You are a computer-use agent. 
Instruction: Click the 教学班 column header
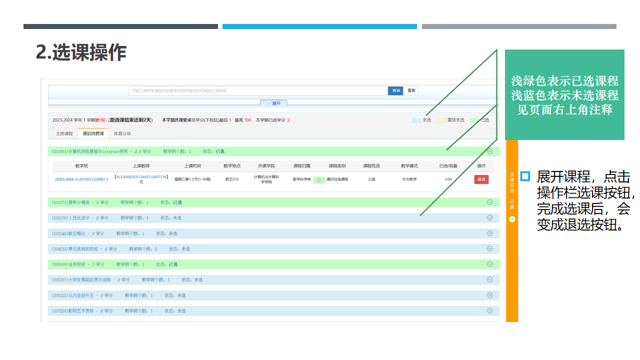[81, 166]
